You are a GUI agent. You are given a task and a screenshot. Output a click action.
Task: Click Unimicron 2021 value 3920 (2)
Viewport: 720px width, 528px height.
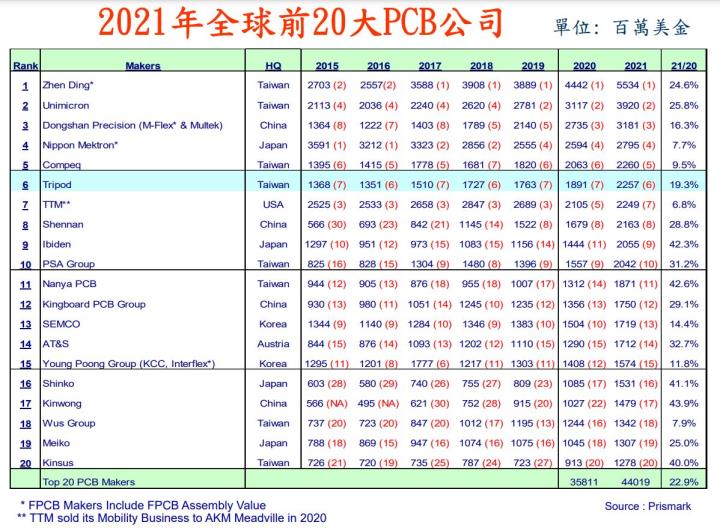click(636, 106)
